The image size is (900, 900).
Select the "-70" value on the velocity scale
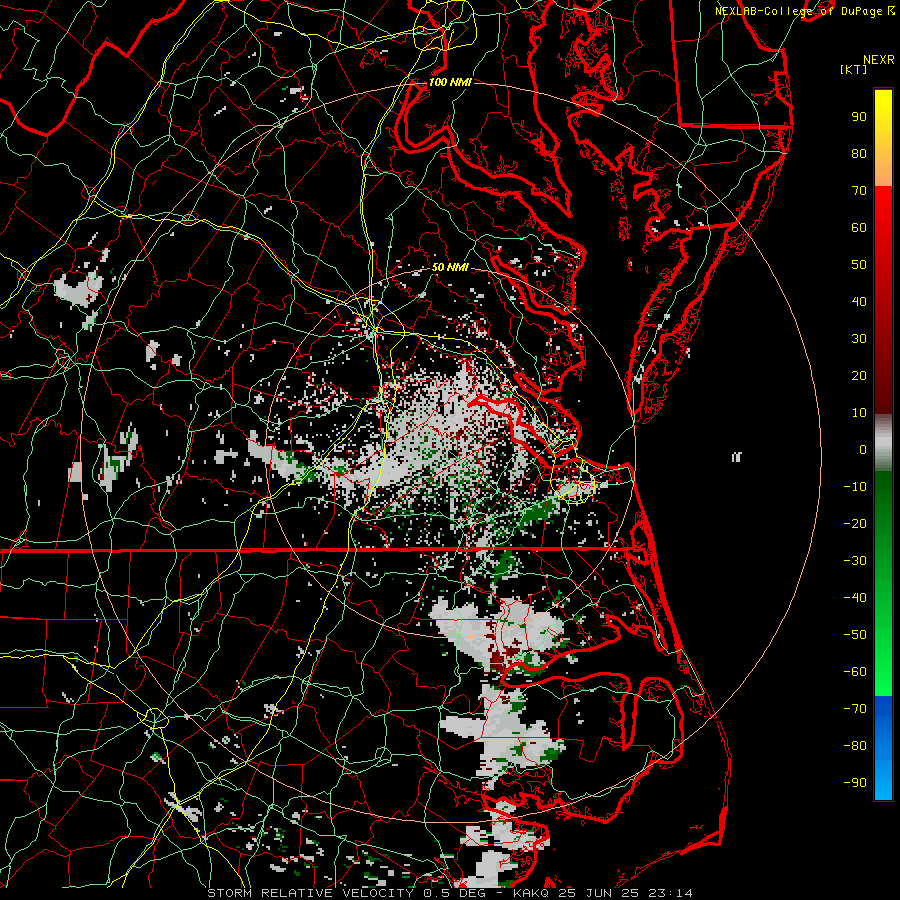855,709
